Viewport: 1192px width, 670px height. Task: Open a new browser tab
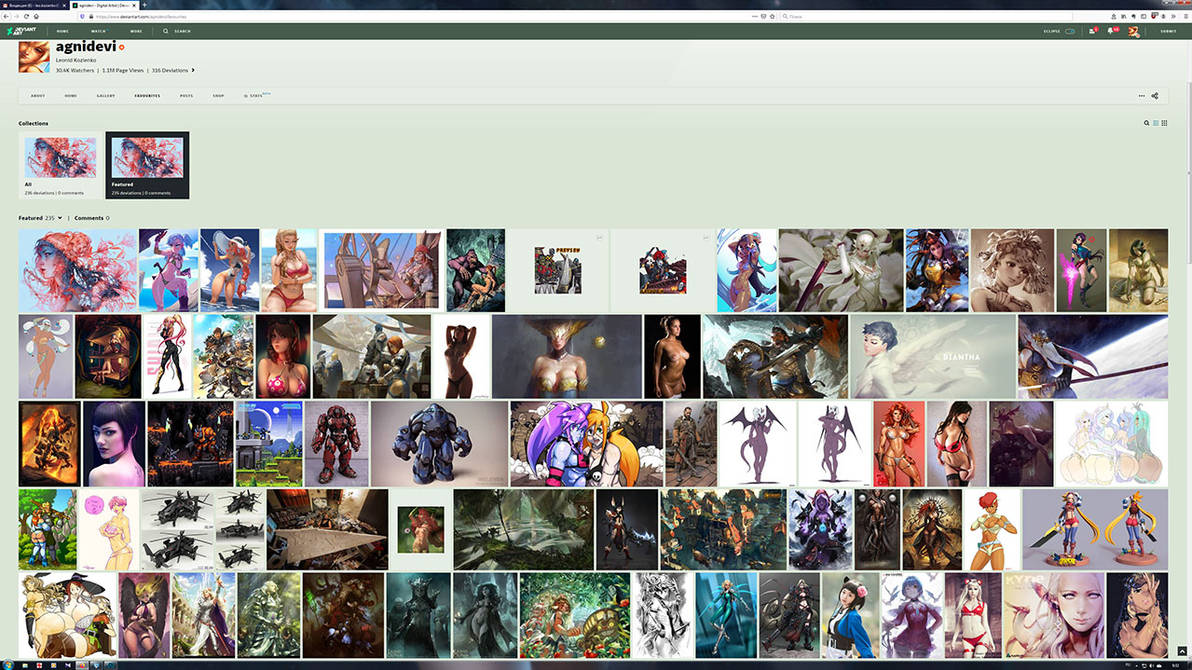pyautogui.click(x=144, y=5)
